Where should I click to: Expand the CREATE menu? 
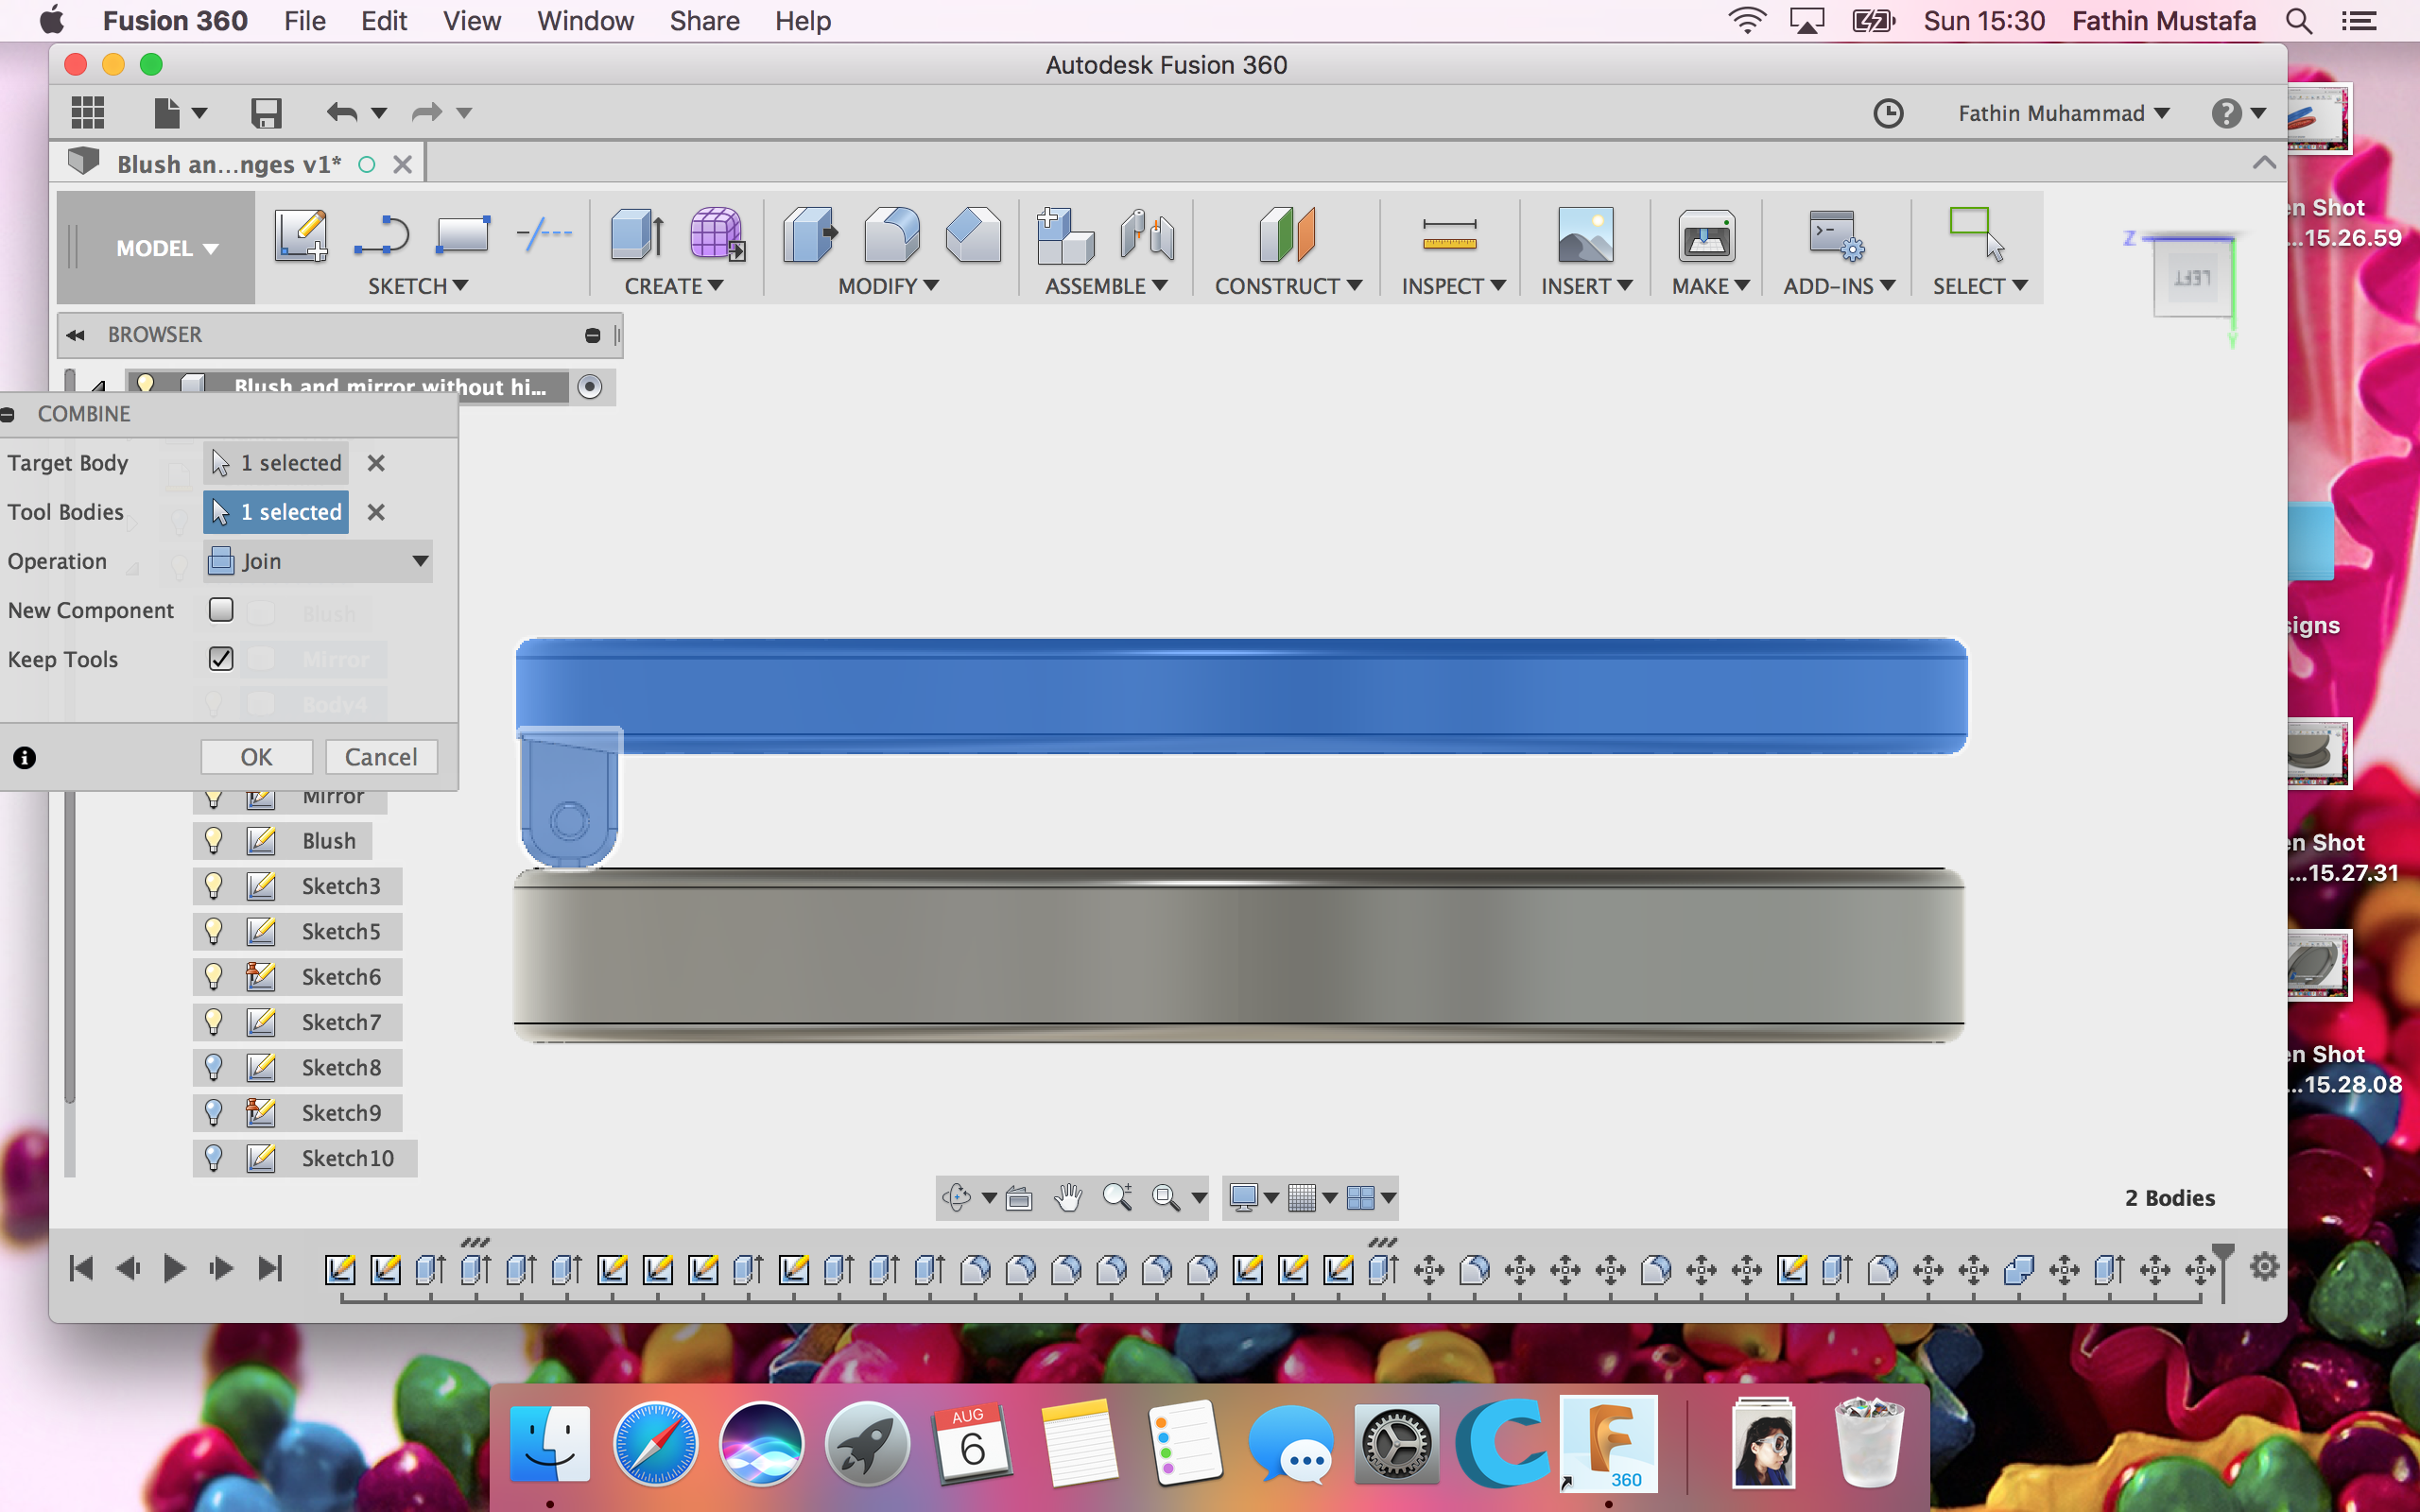(x=673, y=286)
